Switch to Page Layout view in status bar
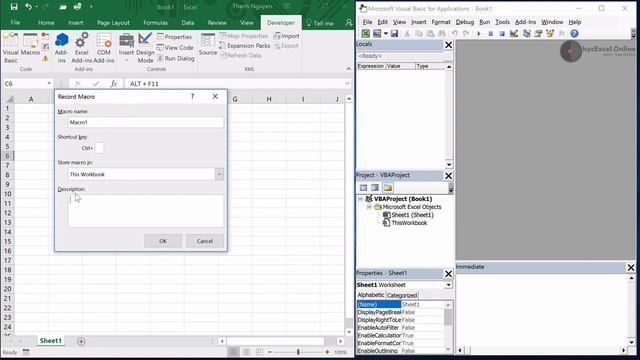Screen dimensions: 640x360 click(247, 352)
